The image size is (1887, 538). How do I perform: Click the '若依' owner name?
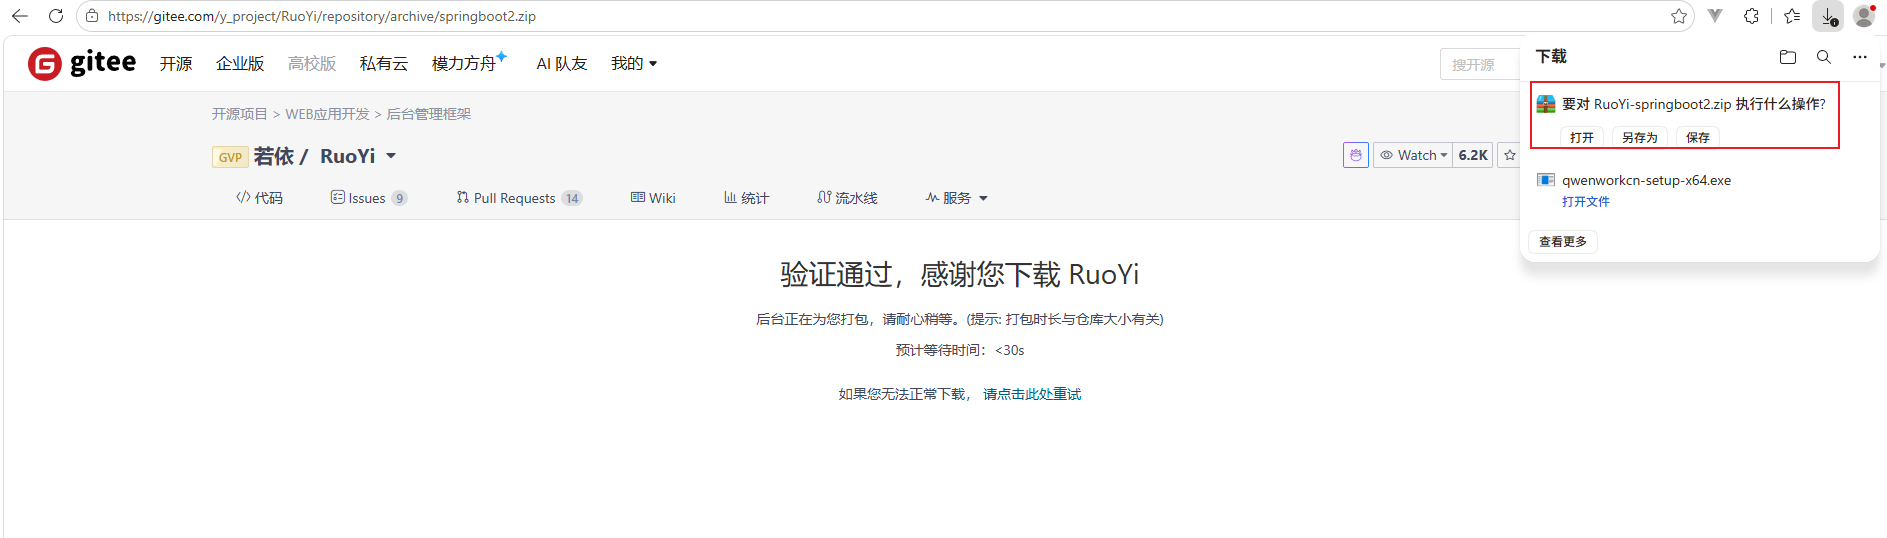tap(274, 156)
